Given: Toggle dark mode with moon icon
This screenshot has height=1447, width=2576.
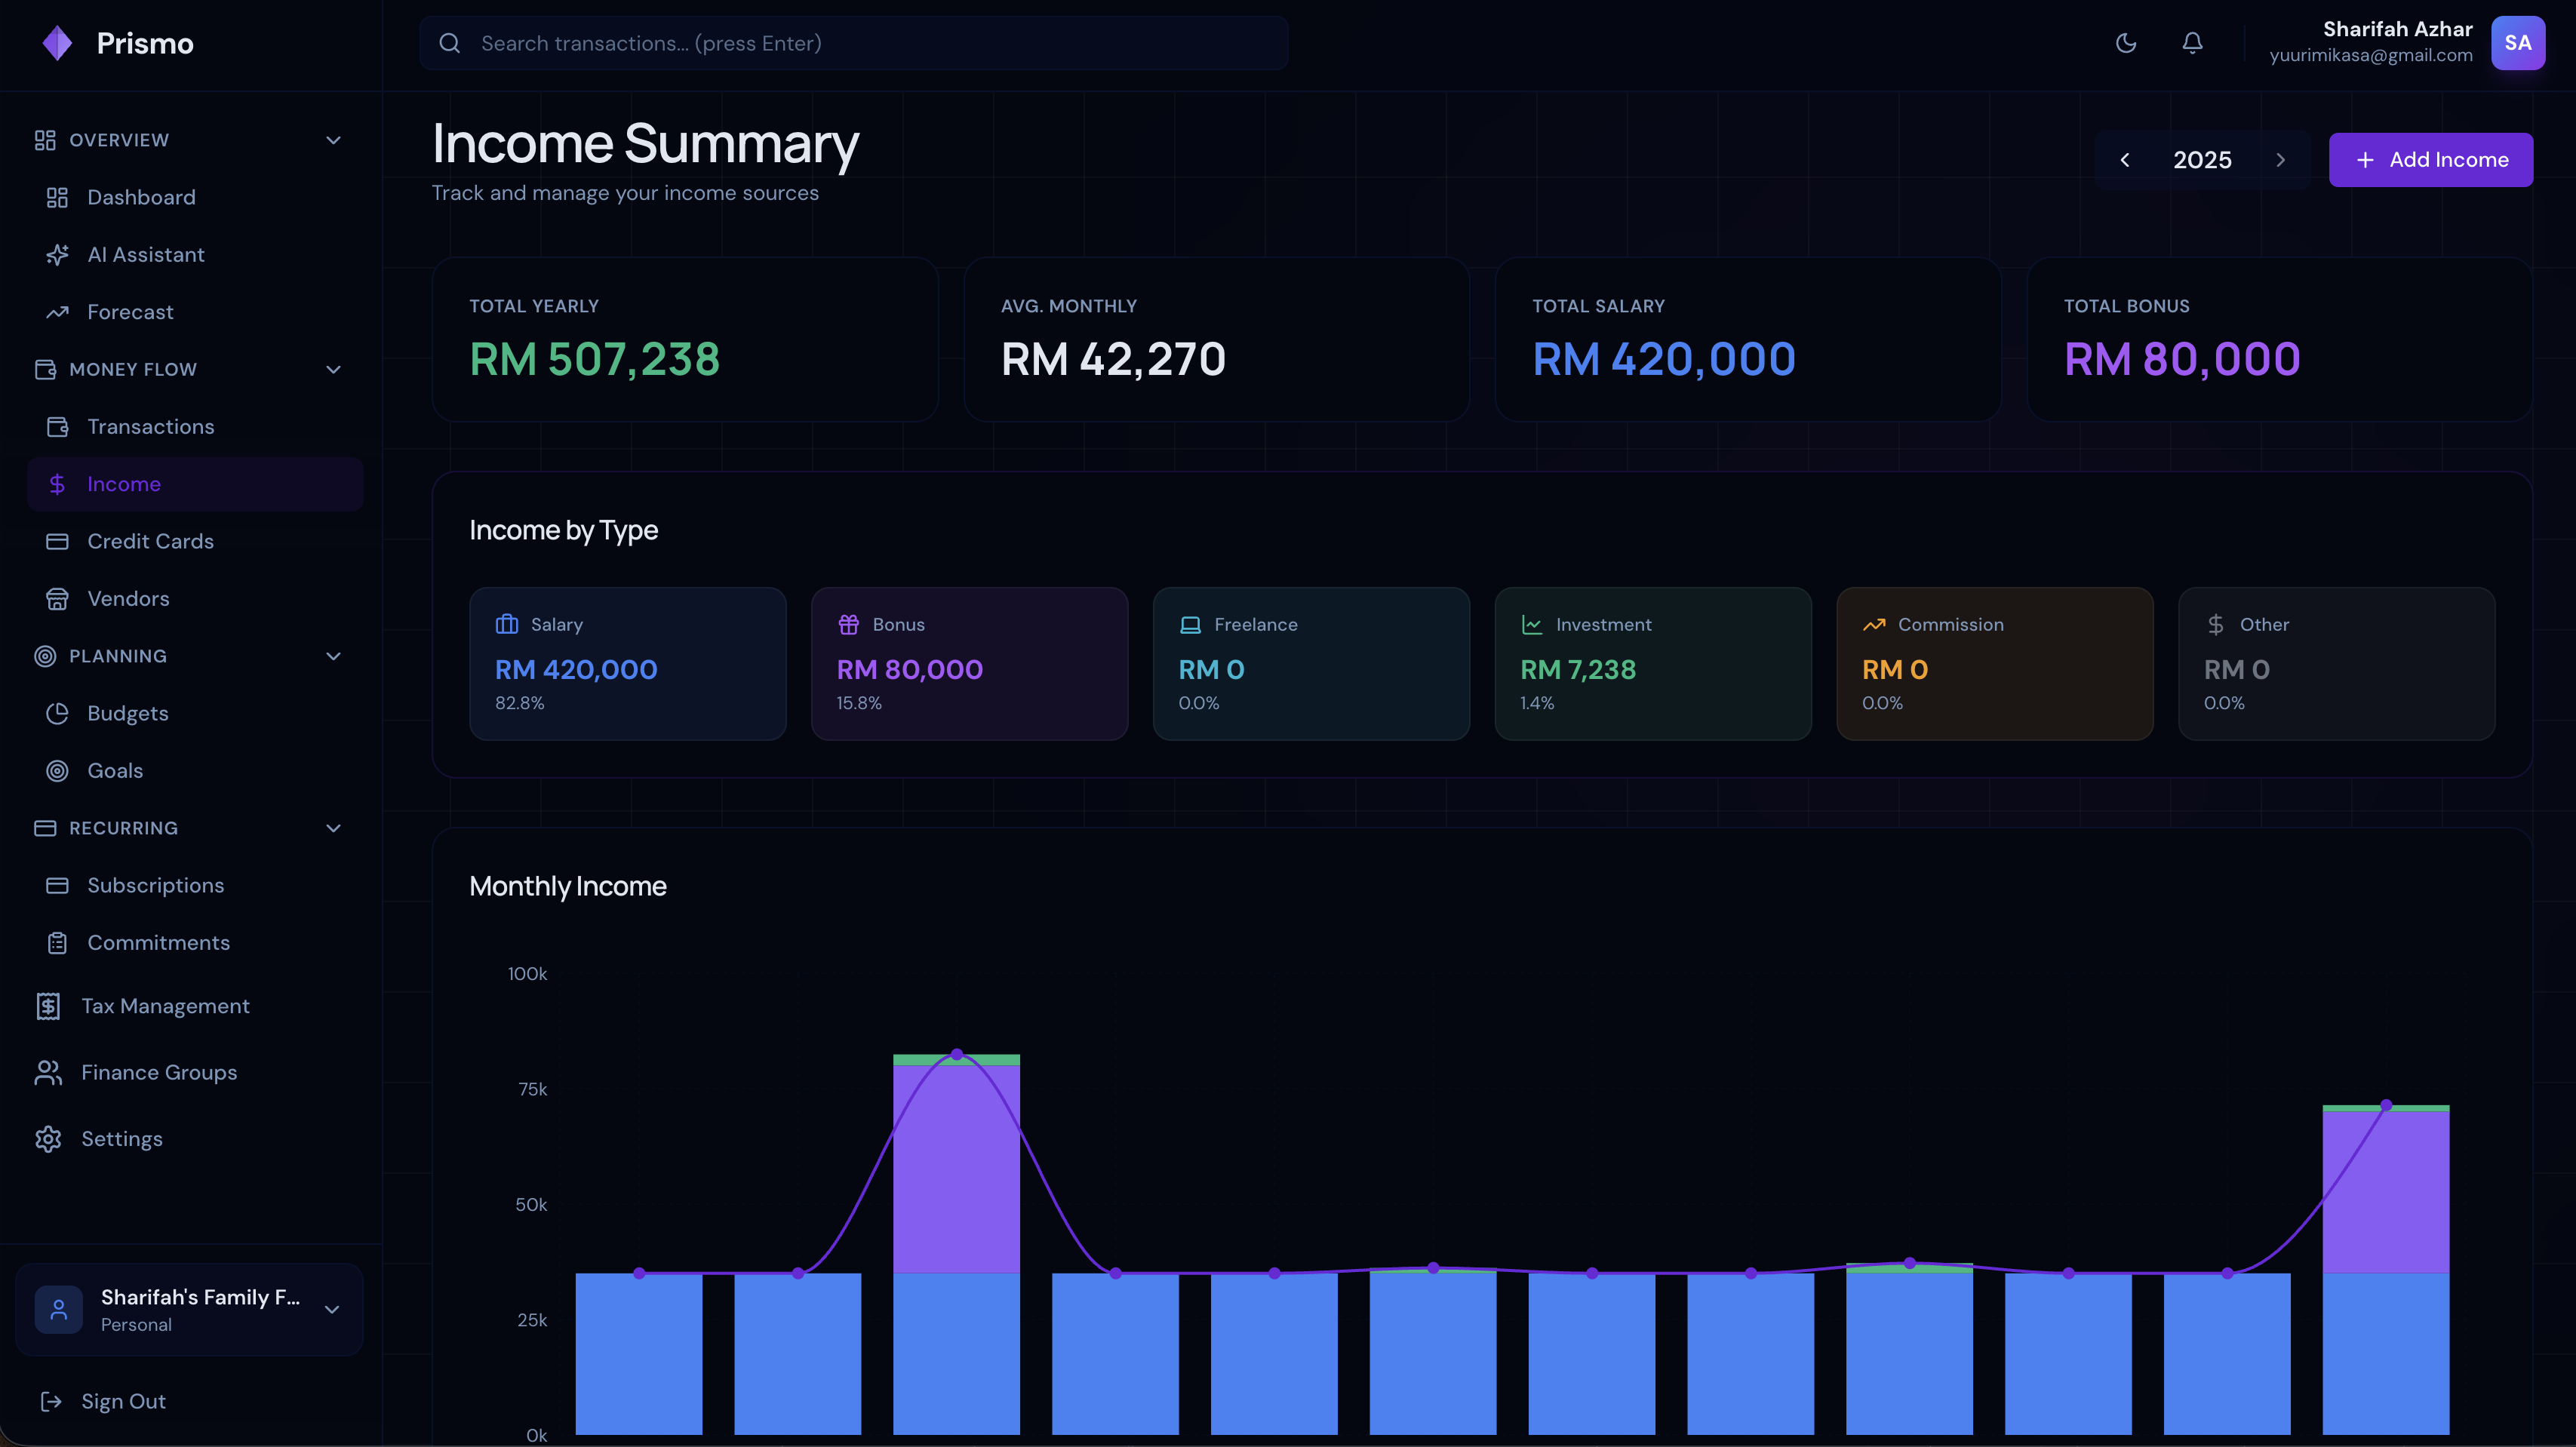Looking at the screenshot, I should (2126, 43).
